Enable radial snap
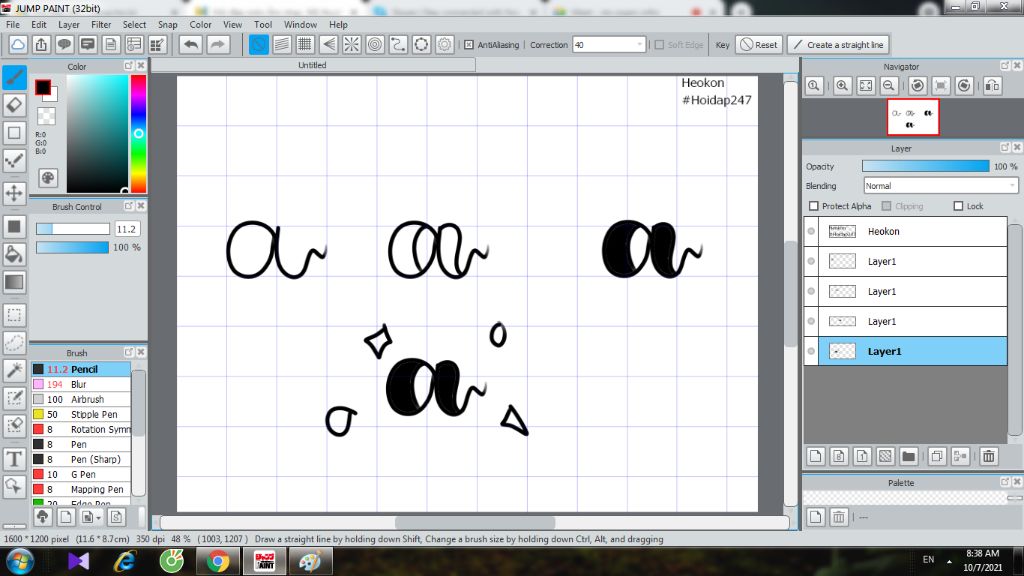This screenshot has width=1024, height=576. point(351,44)
